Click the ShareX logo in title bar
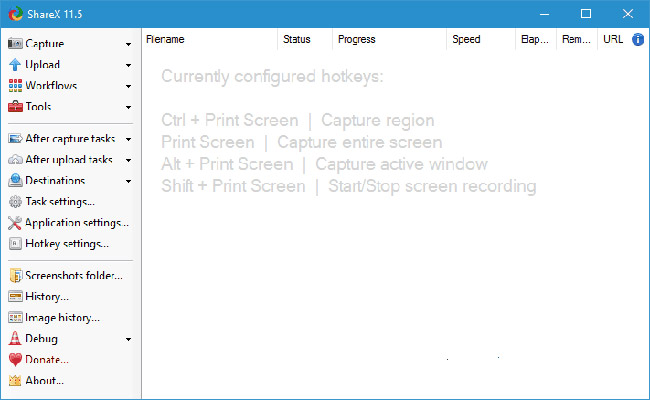Viewport: 650px width, 400px height. point(16,14)
